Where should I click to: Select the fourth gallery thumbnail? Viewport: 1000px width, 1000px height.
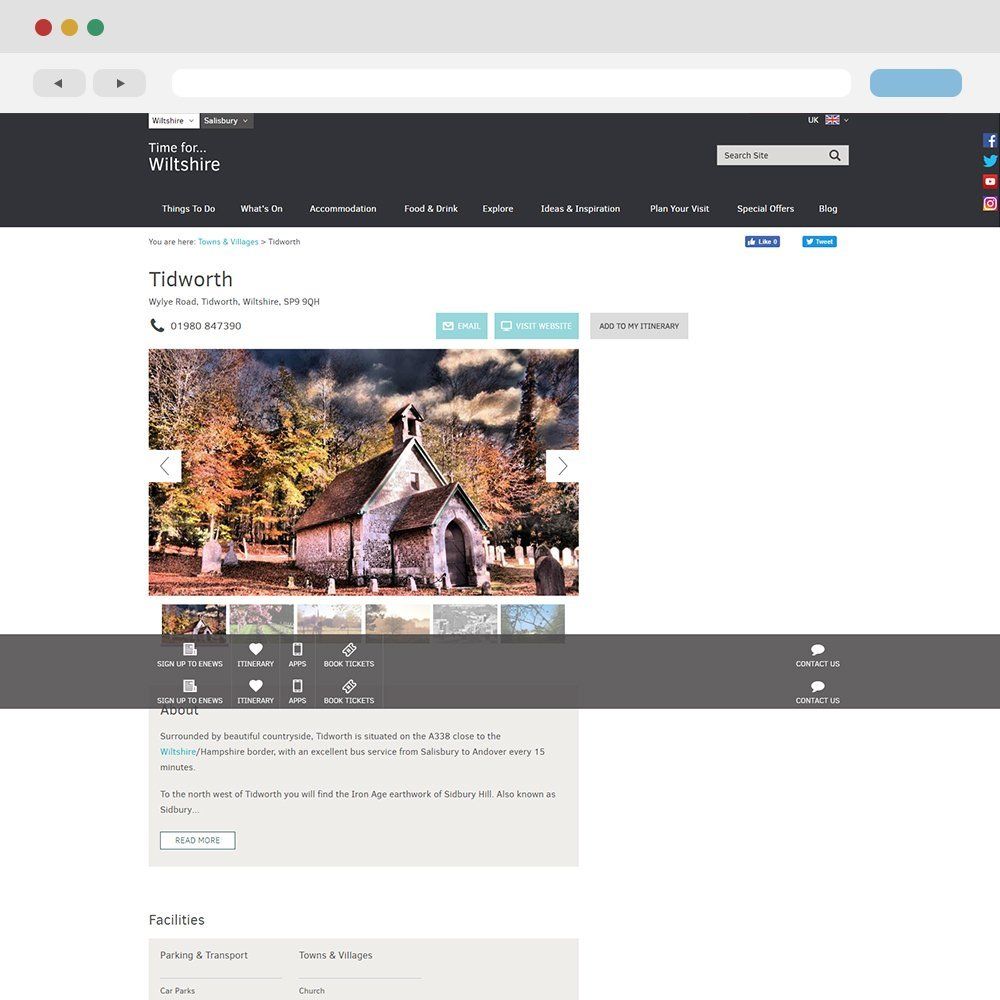click(397, 623)
